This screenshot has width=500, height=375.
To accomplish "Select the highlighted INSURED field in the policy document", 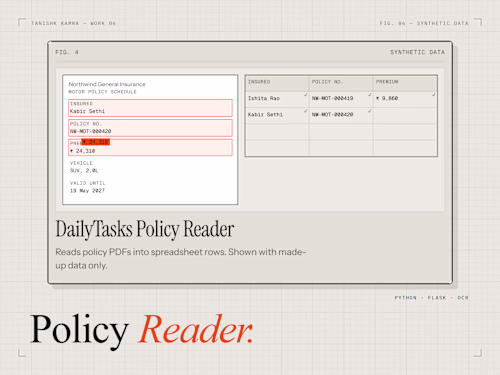I will tap(150, 108).
